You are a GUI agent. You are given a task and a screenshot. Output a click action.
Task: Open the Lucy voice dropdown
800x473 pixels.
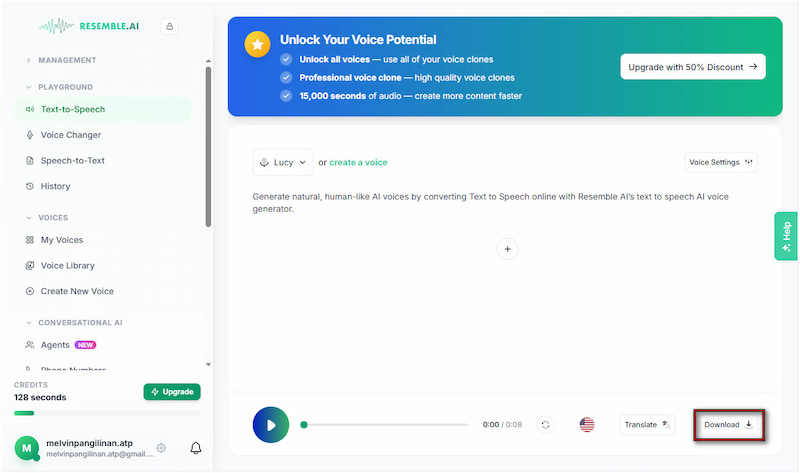pos(283,162)
